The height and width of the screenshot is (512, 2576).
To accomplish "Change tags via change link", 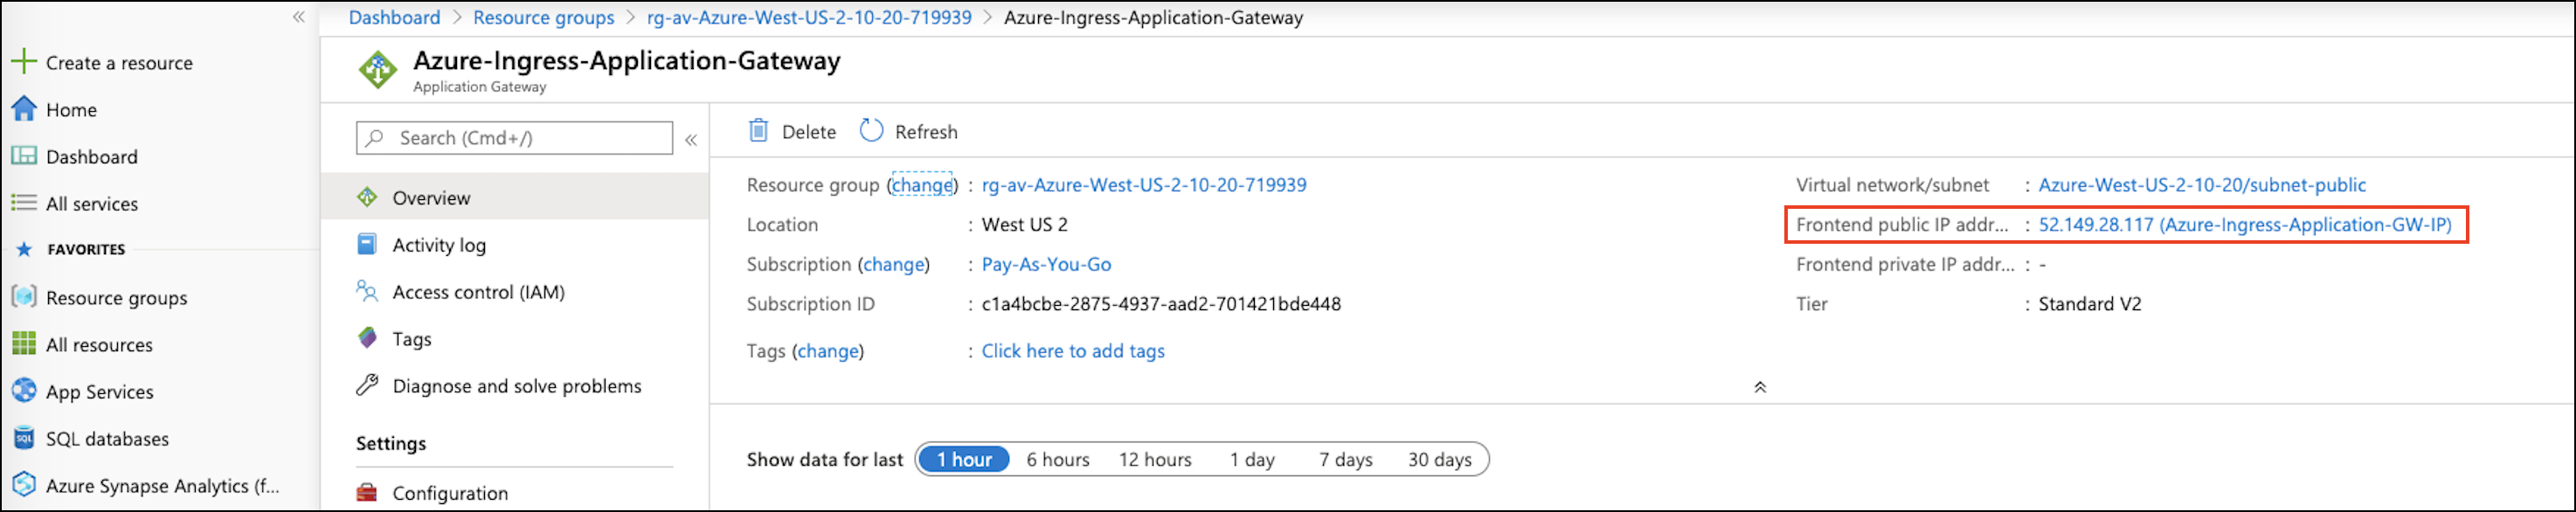I will click(828, 351).
